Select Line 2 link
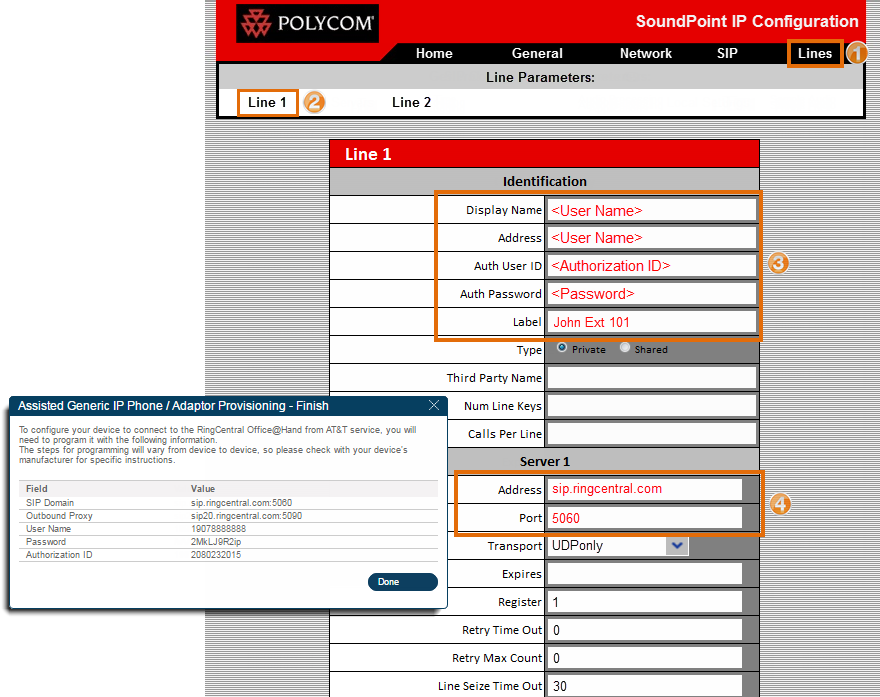The image size is (880, 697). coord(411,102)
